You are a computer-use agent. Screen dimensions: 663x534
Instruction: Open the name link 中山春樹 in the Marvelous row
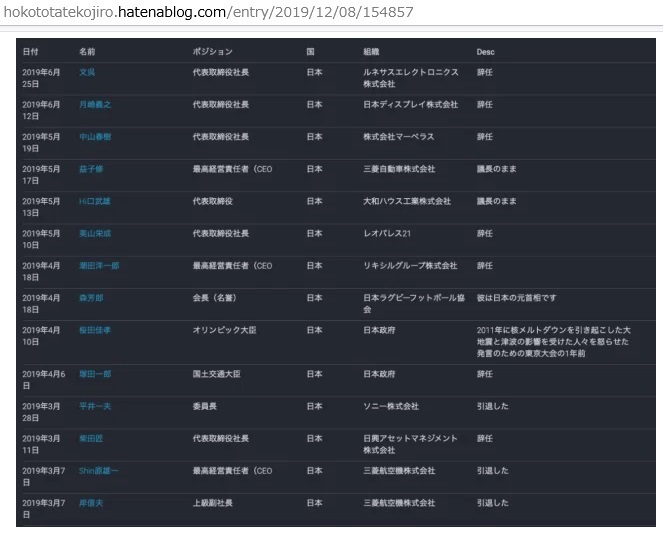pyautogui.click(x=95, y=137)
